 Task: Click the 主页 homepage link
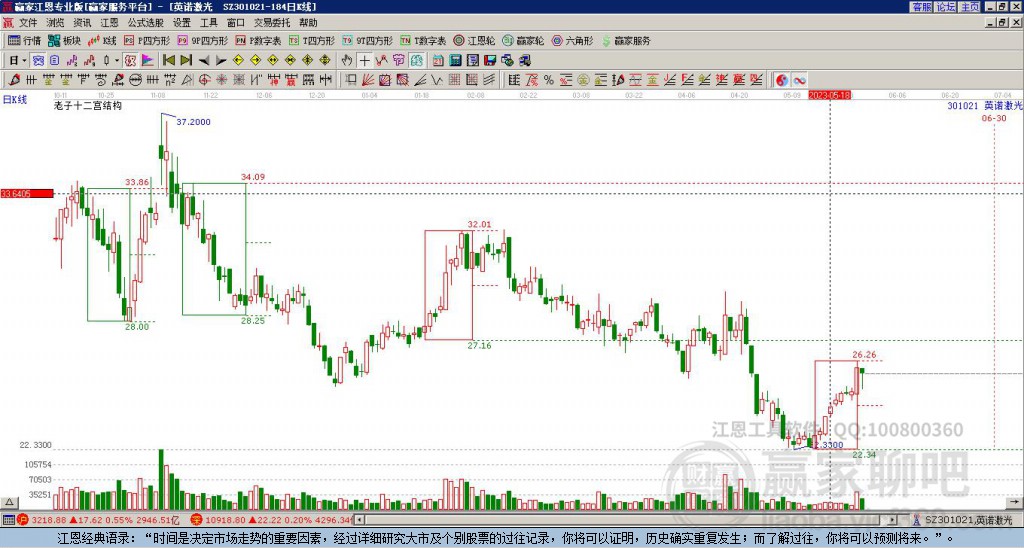point(970,7)
